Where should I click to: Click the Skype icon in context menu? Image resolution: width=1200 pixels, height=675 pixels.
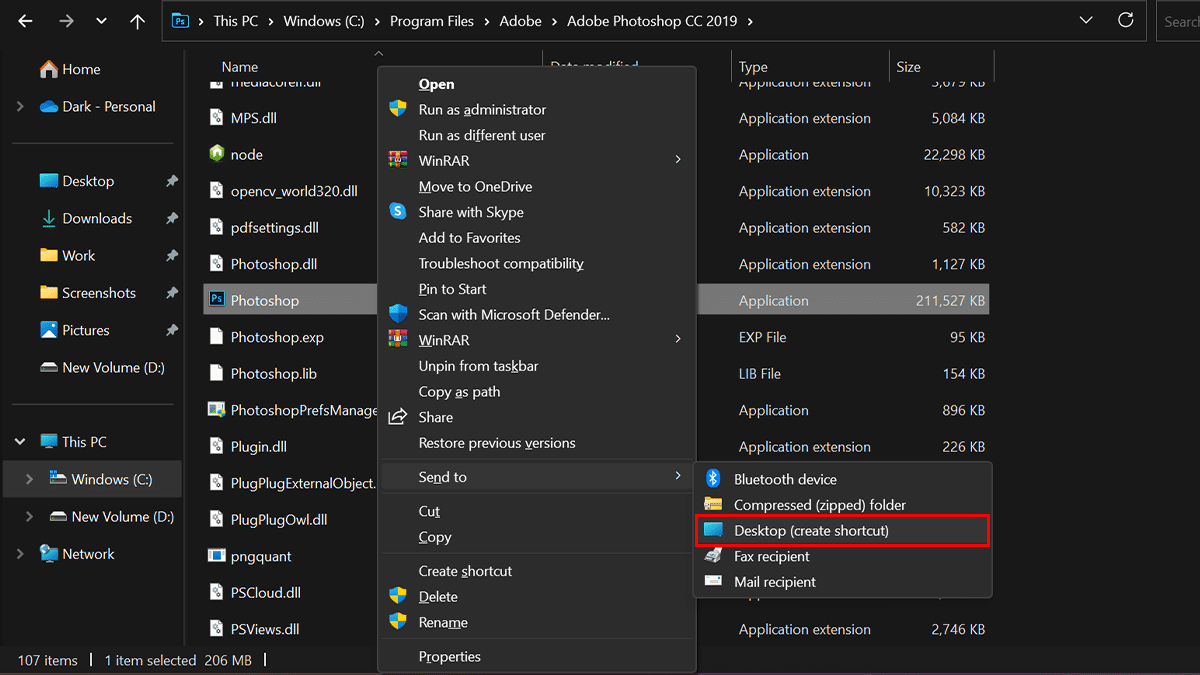point(398,212)
